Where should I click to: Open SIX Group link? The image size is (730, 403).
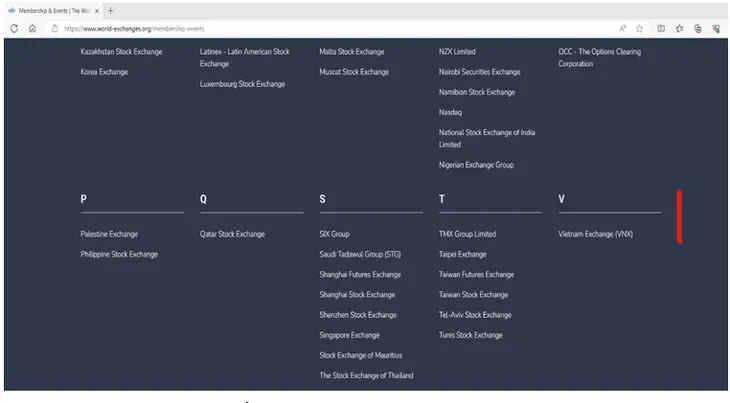[335, 234]
